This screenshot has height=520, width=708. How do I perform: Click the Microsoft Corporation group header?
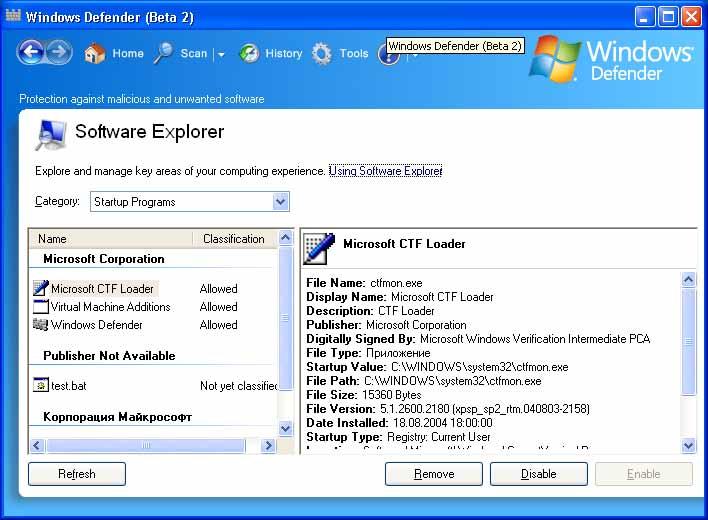[104, 259]
